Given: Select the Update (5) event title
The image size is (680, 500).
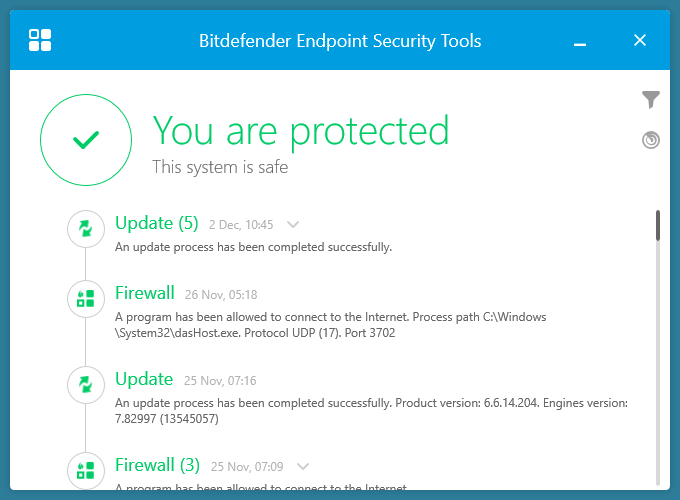Looking at the screenshot, I should [157, 223].
